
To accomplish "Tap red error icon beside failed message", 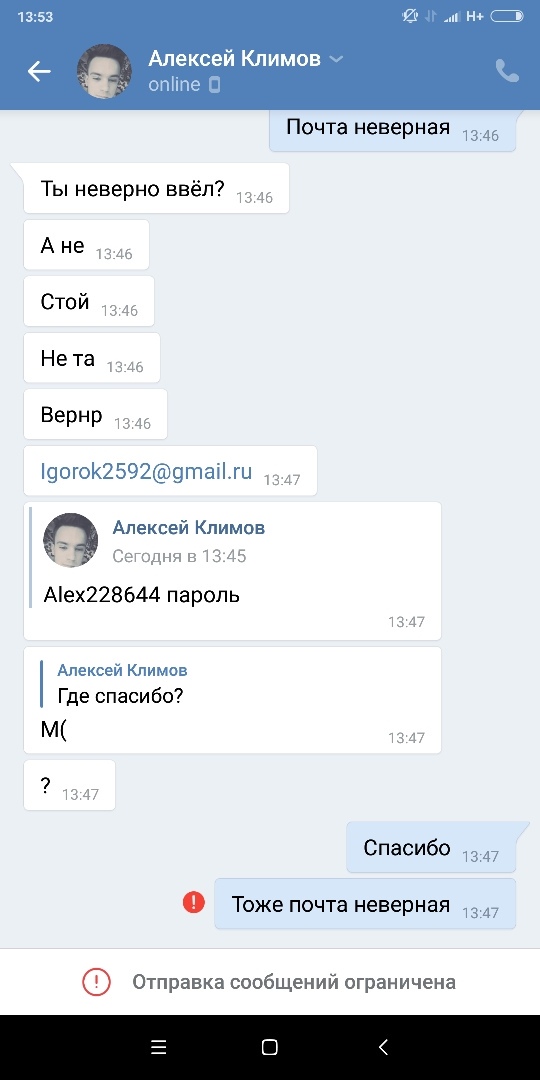I will pos(194,902).
